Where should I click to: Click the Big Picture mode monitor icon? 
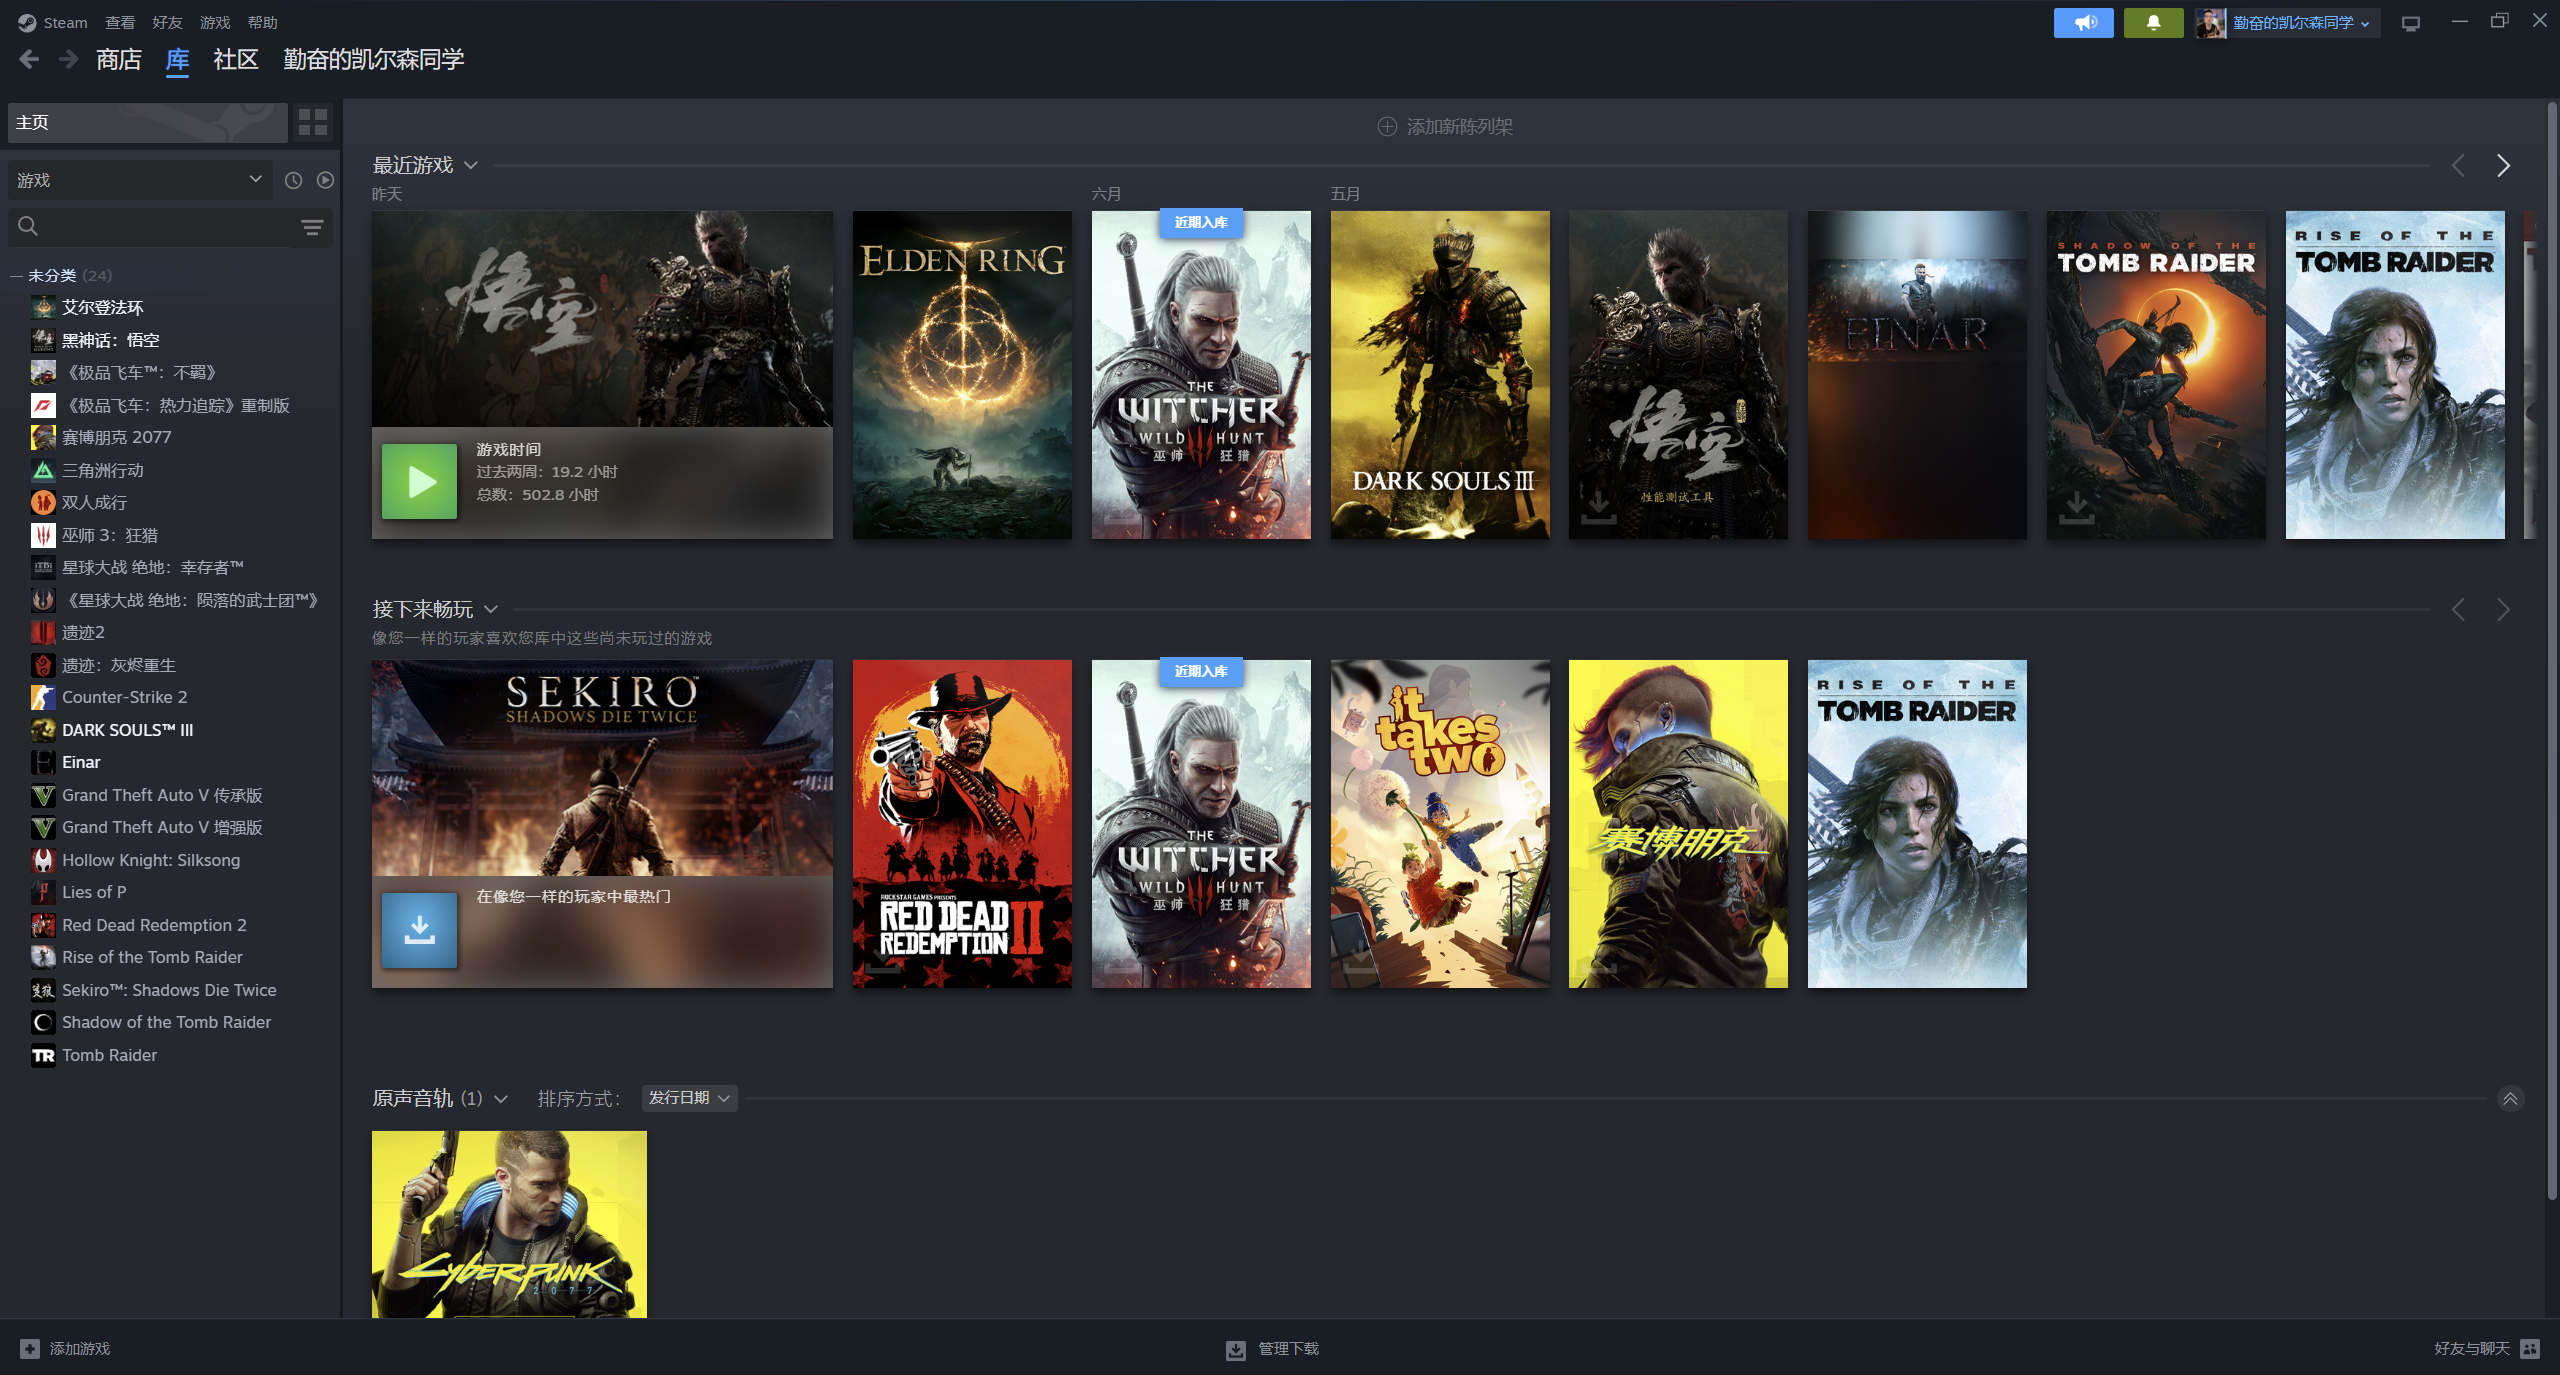[2411, 23]
